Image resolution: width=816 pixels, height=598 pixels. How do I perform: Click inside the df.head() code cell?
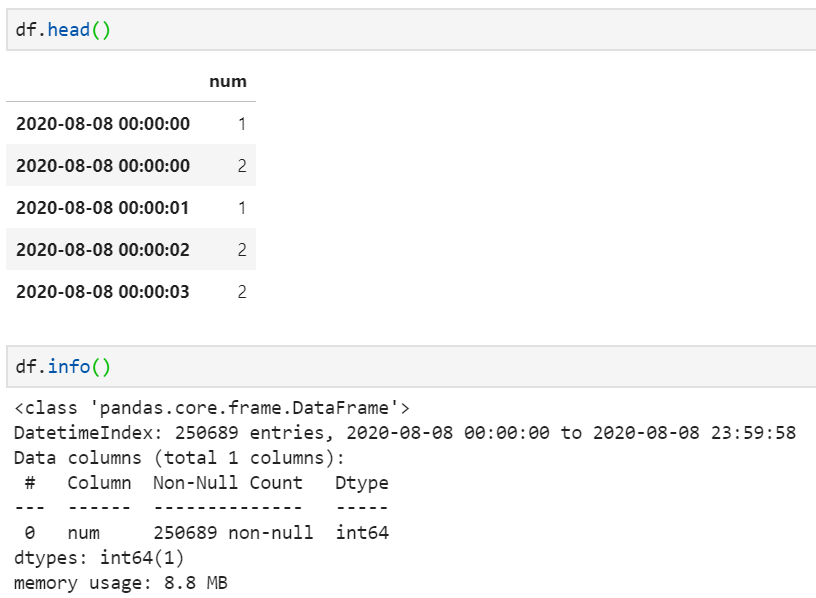click(x=400, y=30)
